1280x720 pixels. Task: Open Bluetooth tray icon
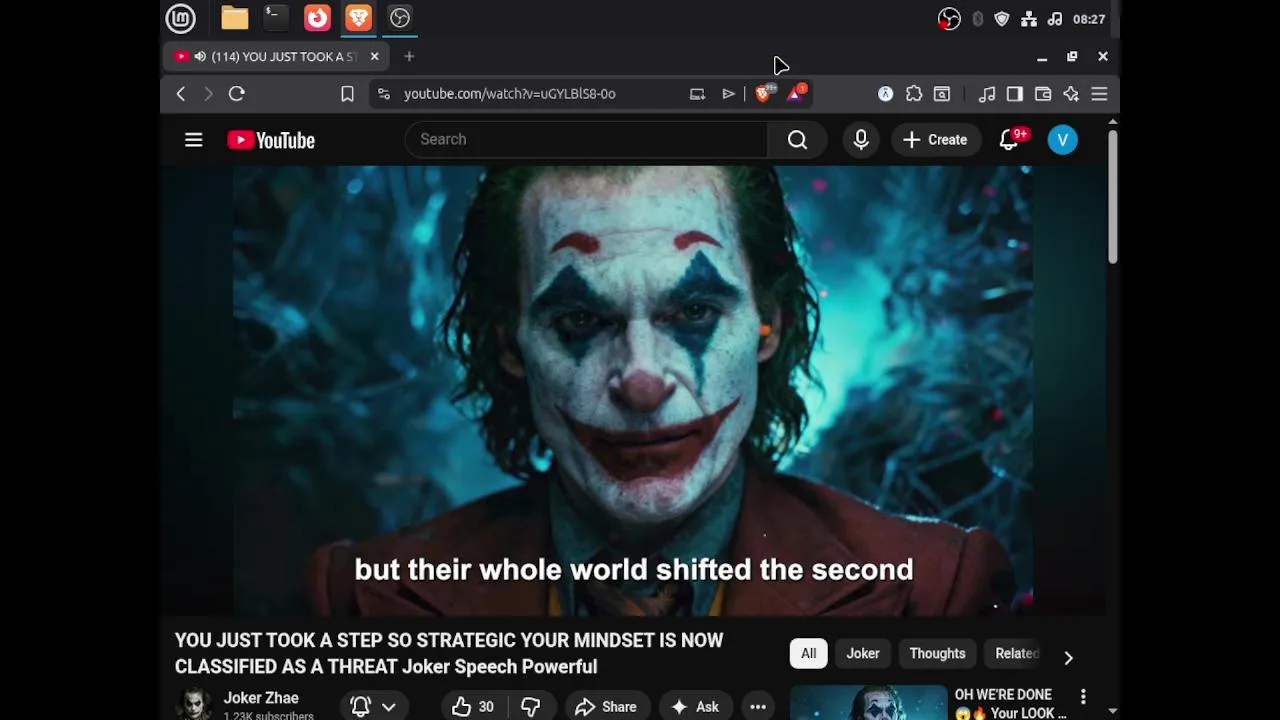click(x=977, y=19)
